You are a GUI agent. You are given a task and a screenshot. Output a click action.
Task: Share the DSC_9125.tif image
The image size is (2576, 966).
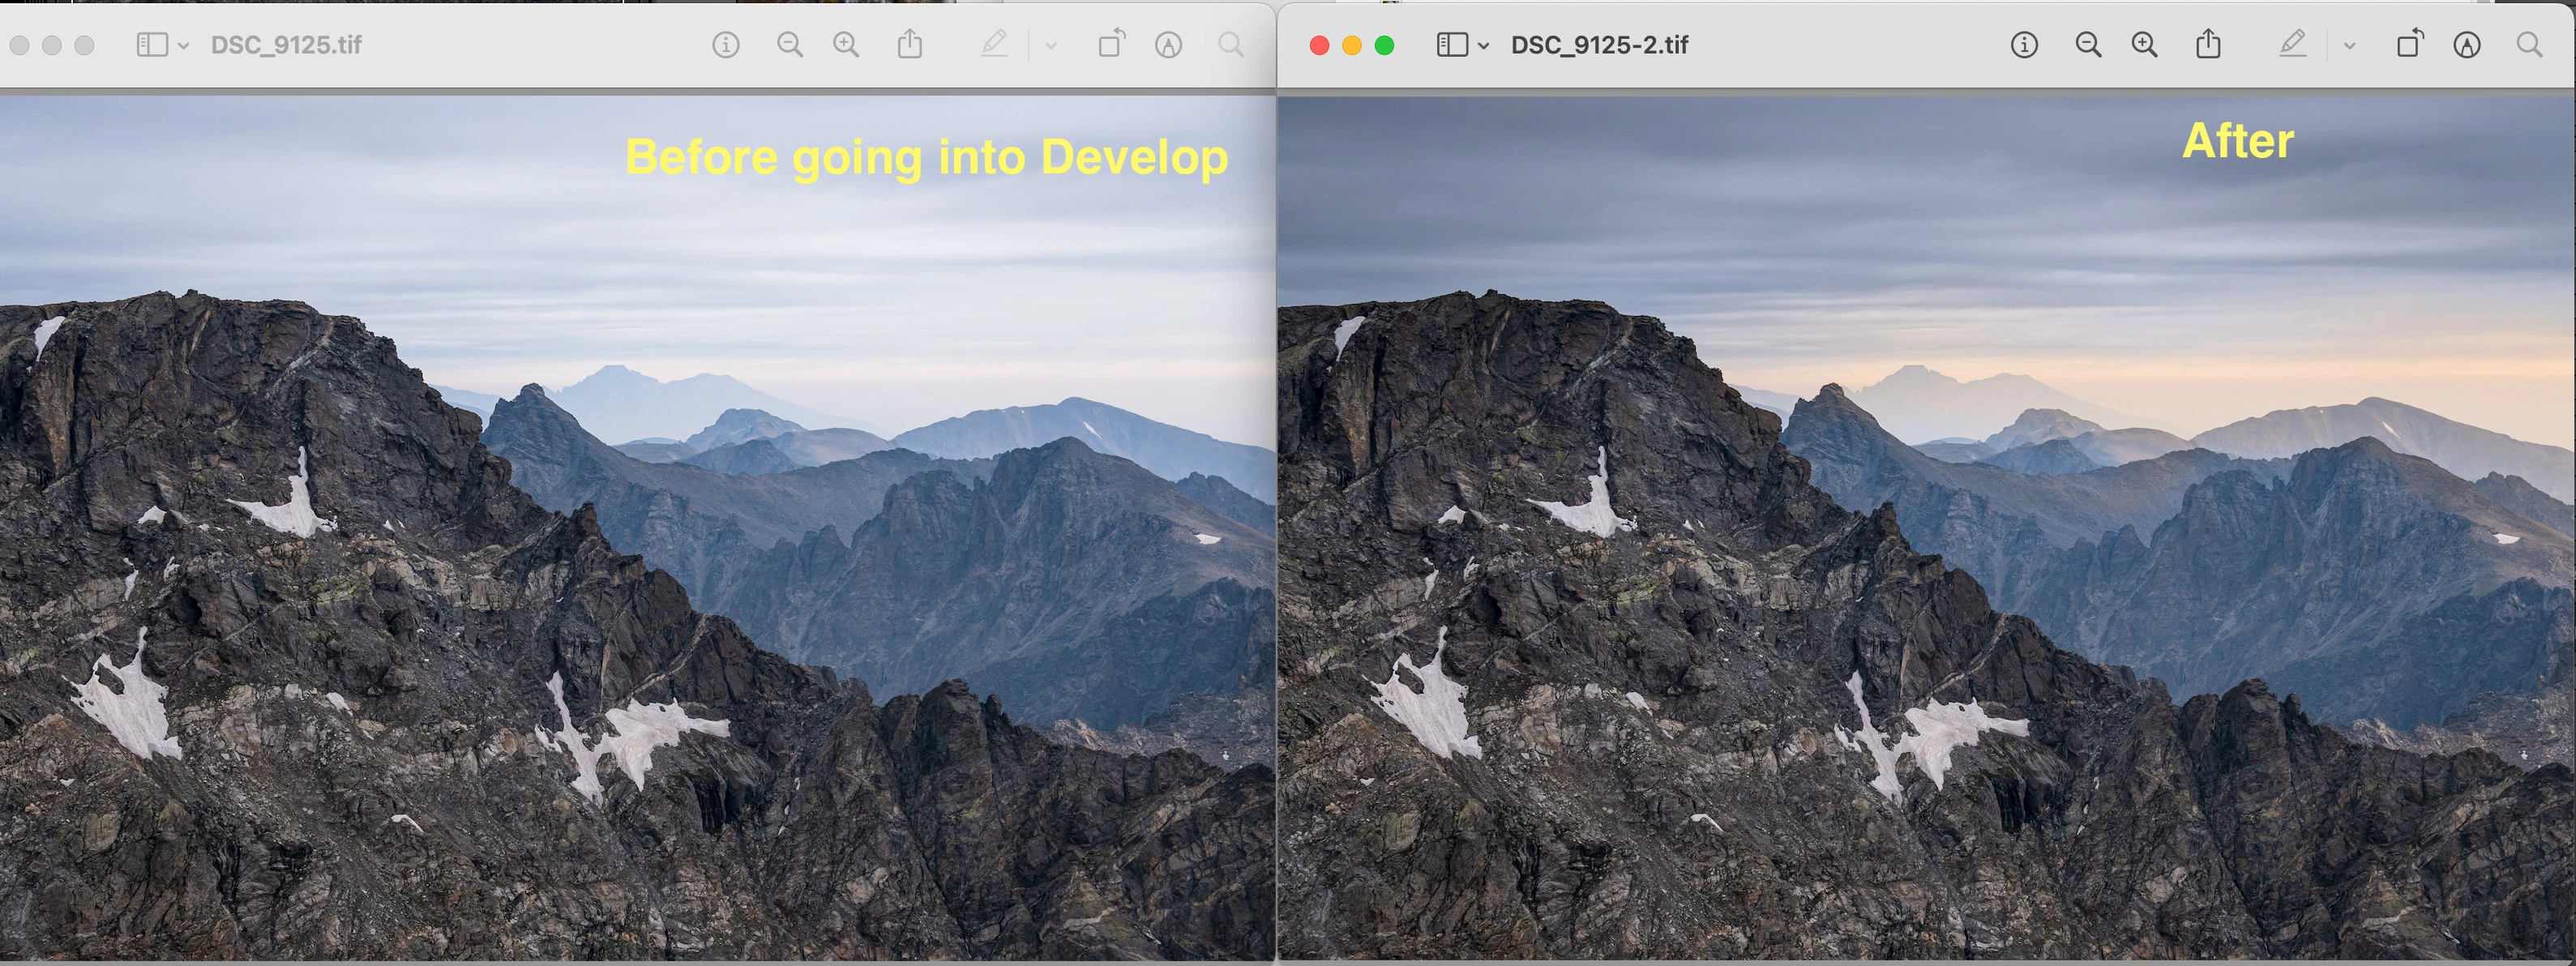click(909, 44)
